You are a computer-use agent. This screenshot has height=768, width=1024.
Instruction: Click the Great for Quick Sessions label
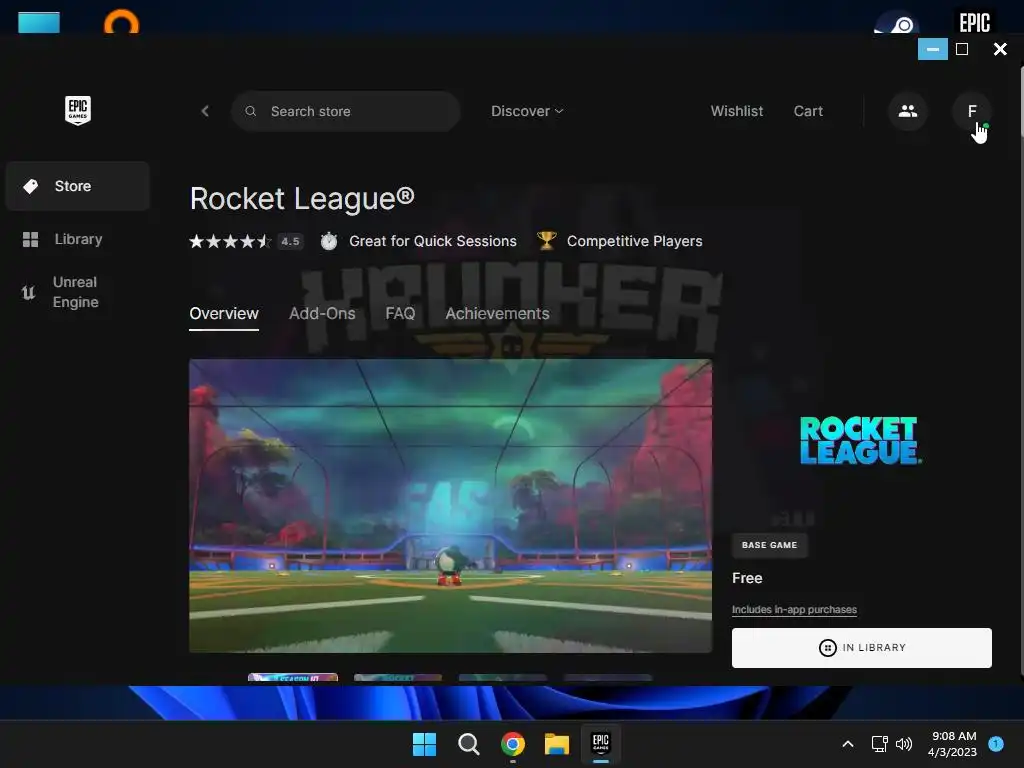tap(432, 241)
